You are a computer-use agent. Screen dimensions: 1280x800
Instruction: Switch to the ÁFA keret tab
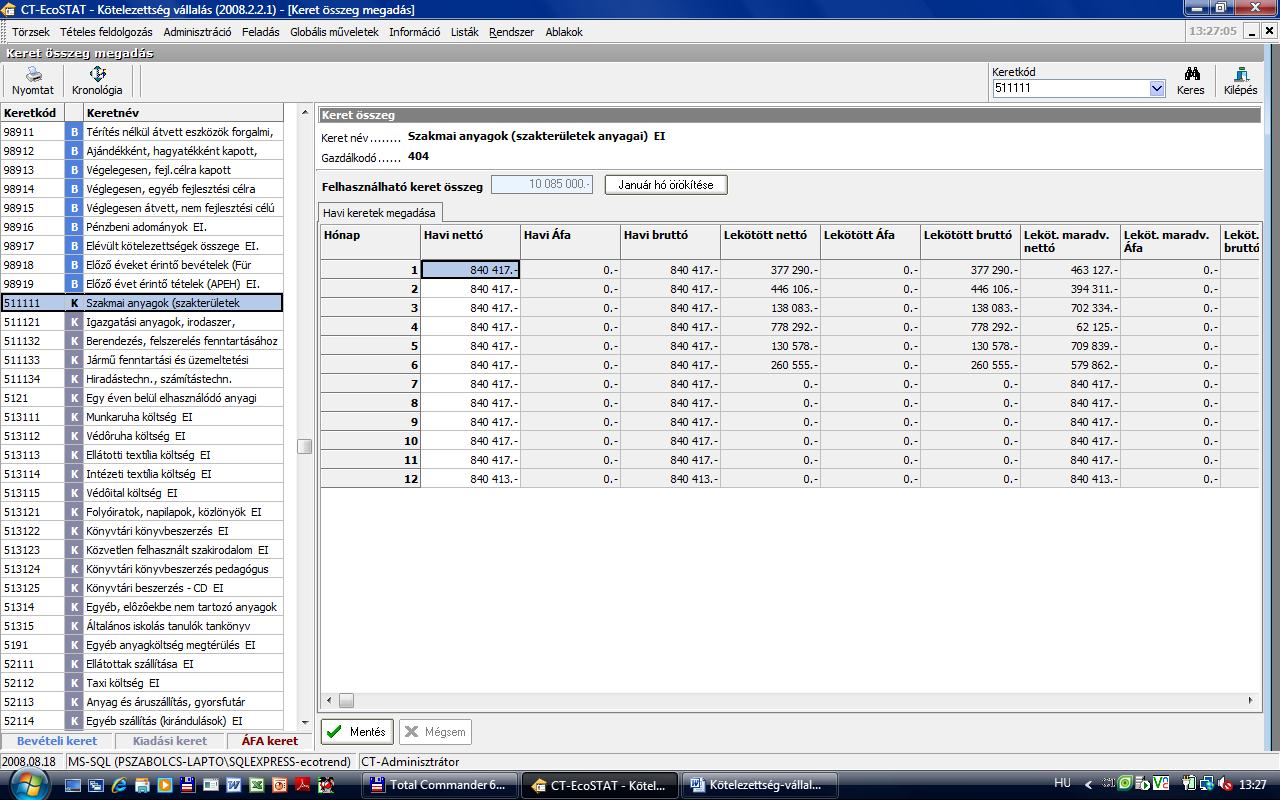click(269, 741)
